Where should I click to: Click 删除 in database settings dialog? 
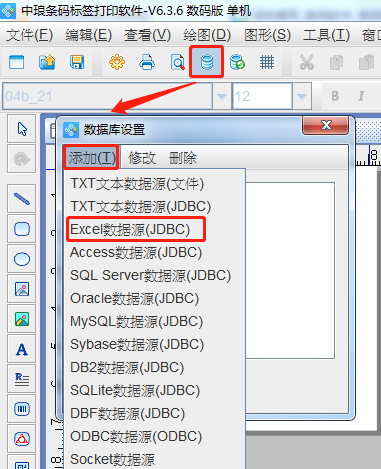tap(183, 158)
